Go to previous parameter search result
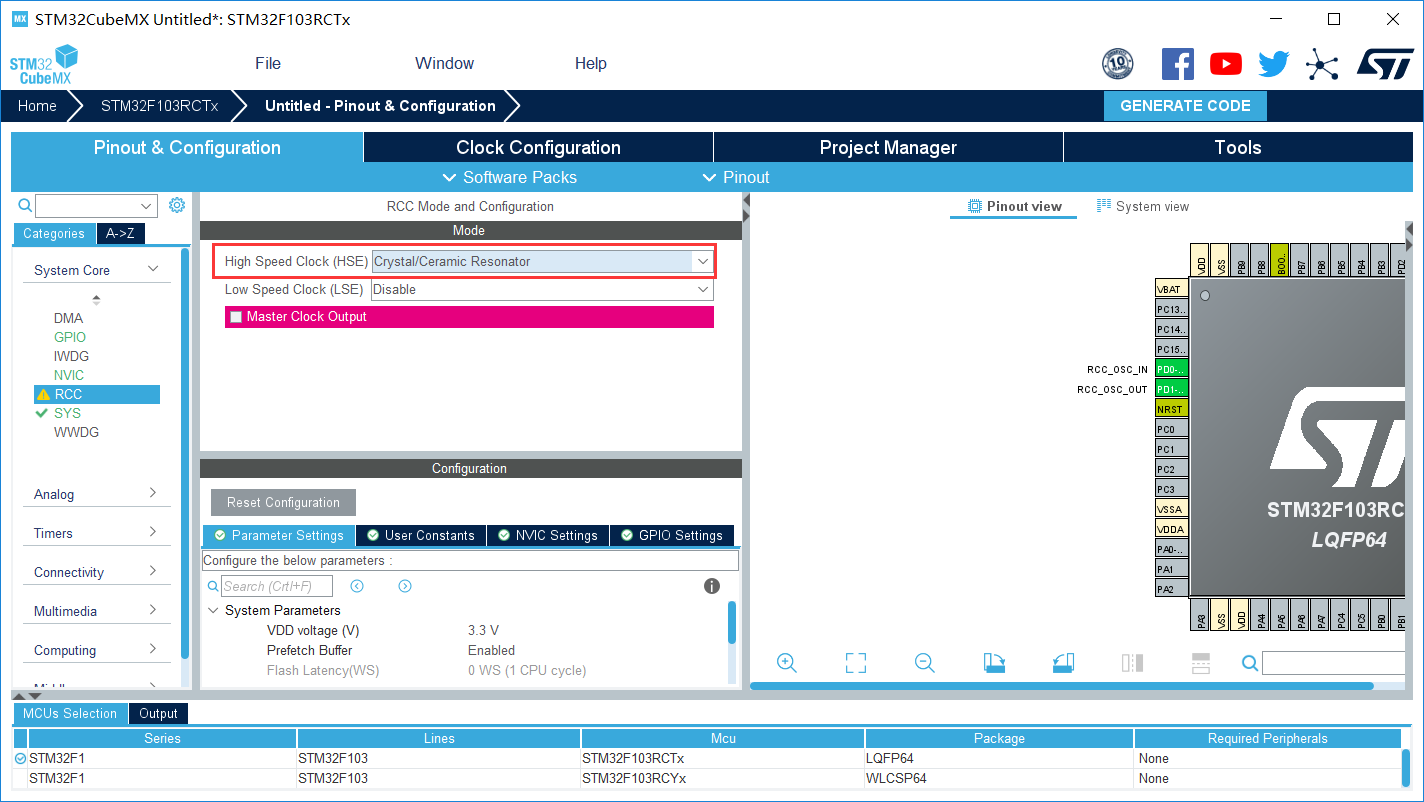Viewport: 1424px width, 802px height. [x=357, y=586]
